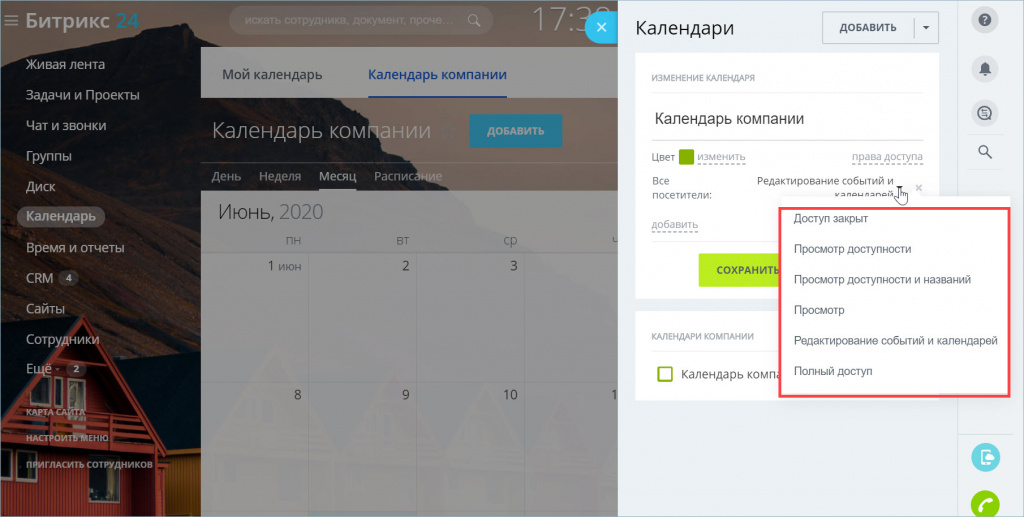Viewport: 1024px width, 517px height.
Task: Click the green calendar color swatch
Action: [x=686, y=157]
